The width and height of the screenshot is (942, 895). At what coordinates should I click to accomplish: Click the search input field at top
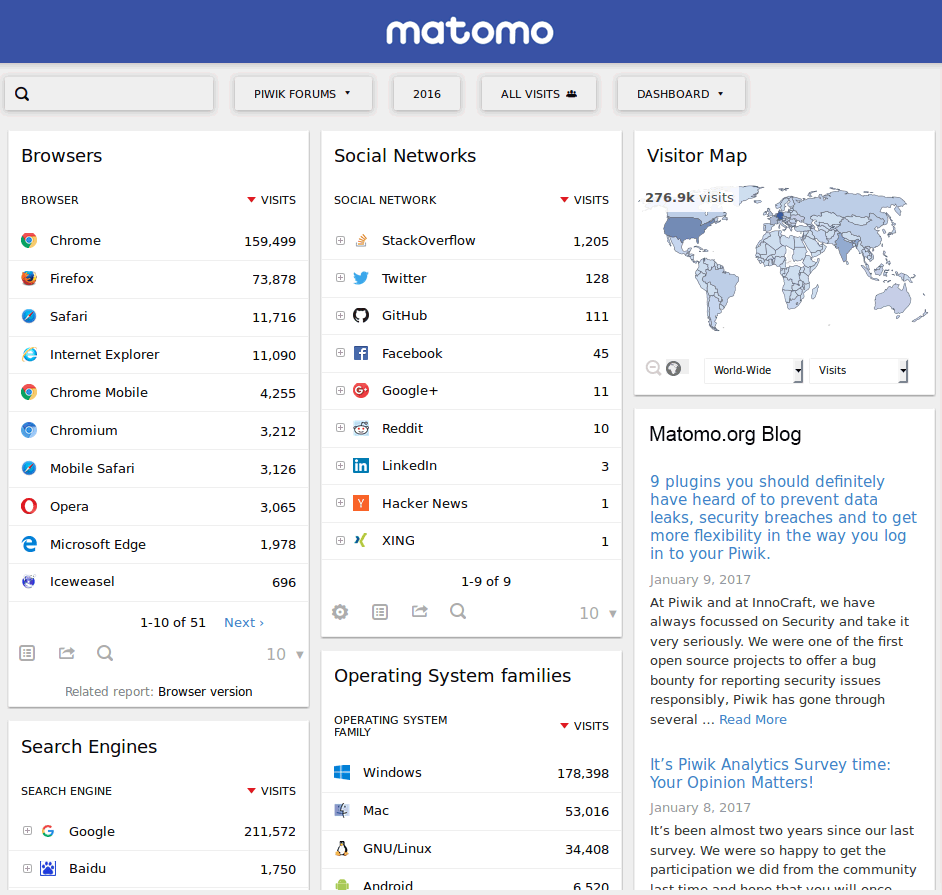tap(110, 93)
